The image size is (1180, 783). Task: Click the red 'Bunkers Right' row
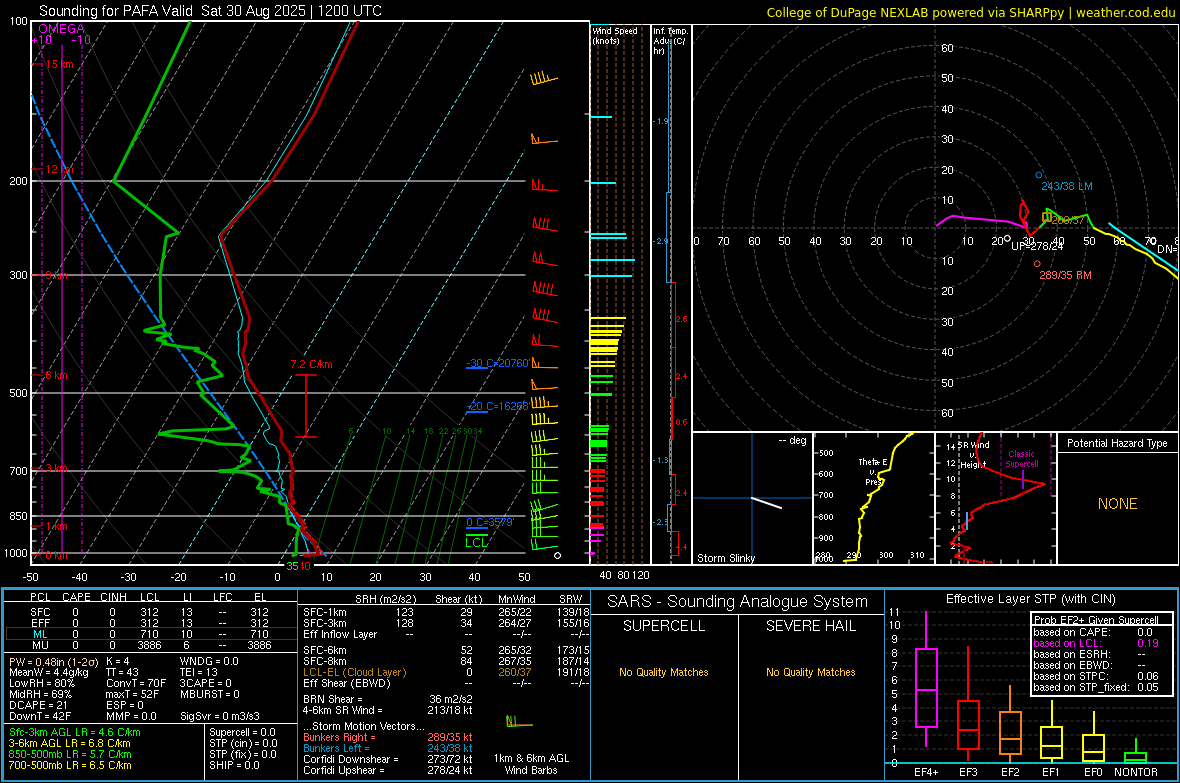pos(388,738)
